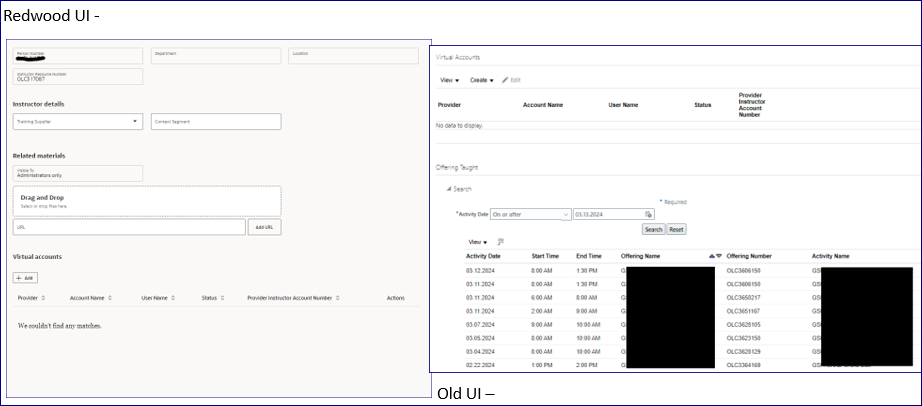
Task: Click the Person Number field
Action: (x=78, y=56)
